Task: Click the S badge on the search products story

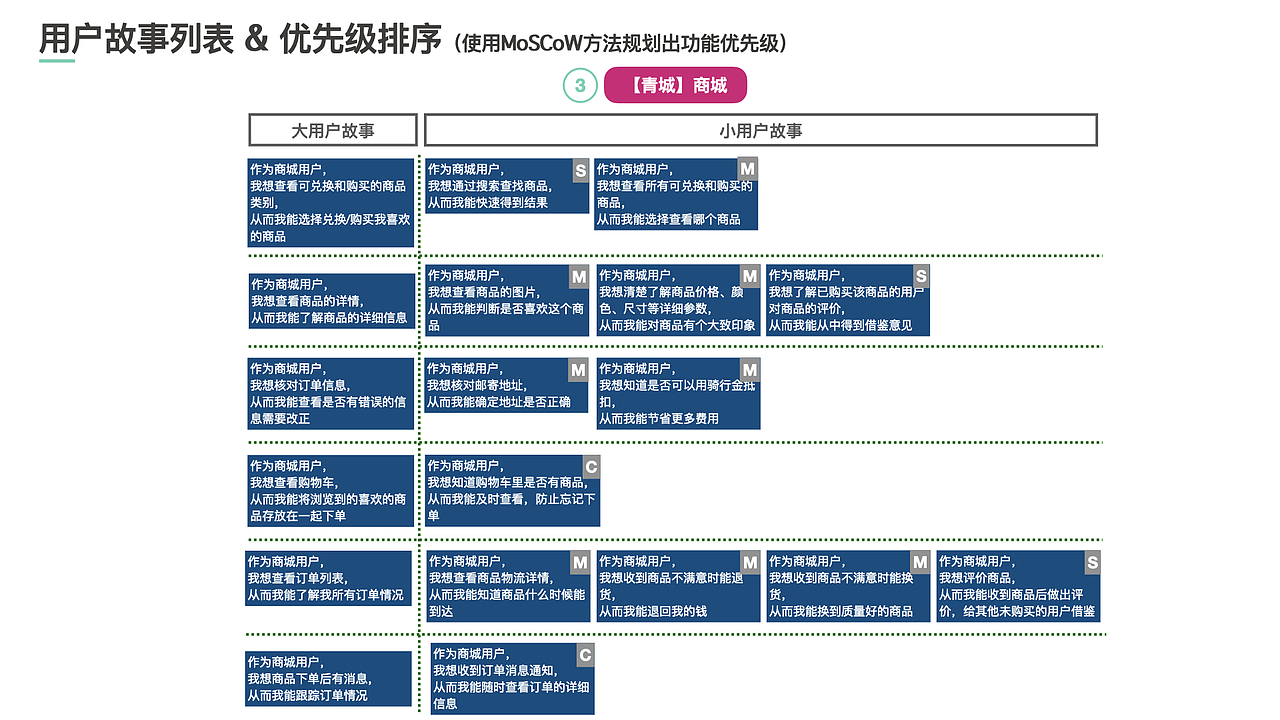Action: coord(578,170)
